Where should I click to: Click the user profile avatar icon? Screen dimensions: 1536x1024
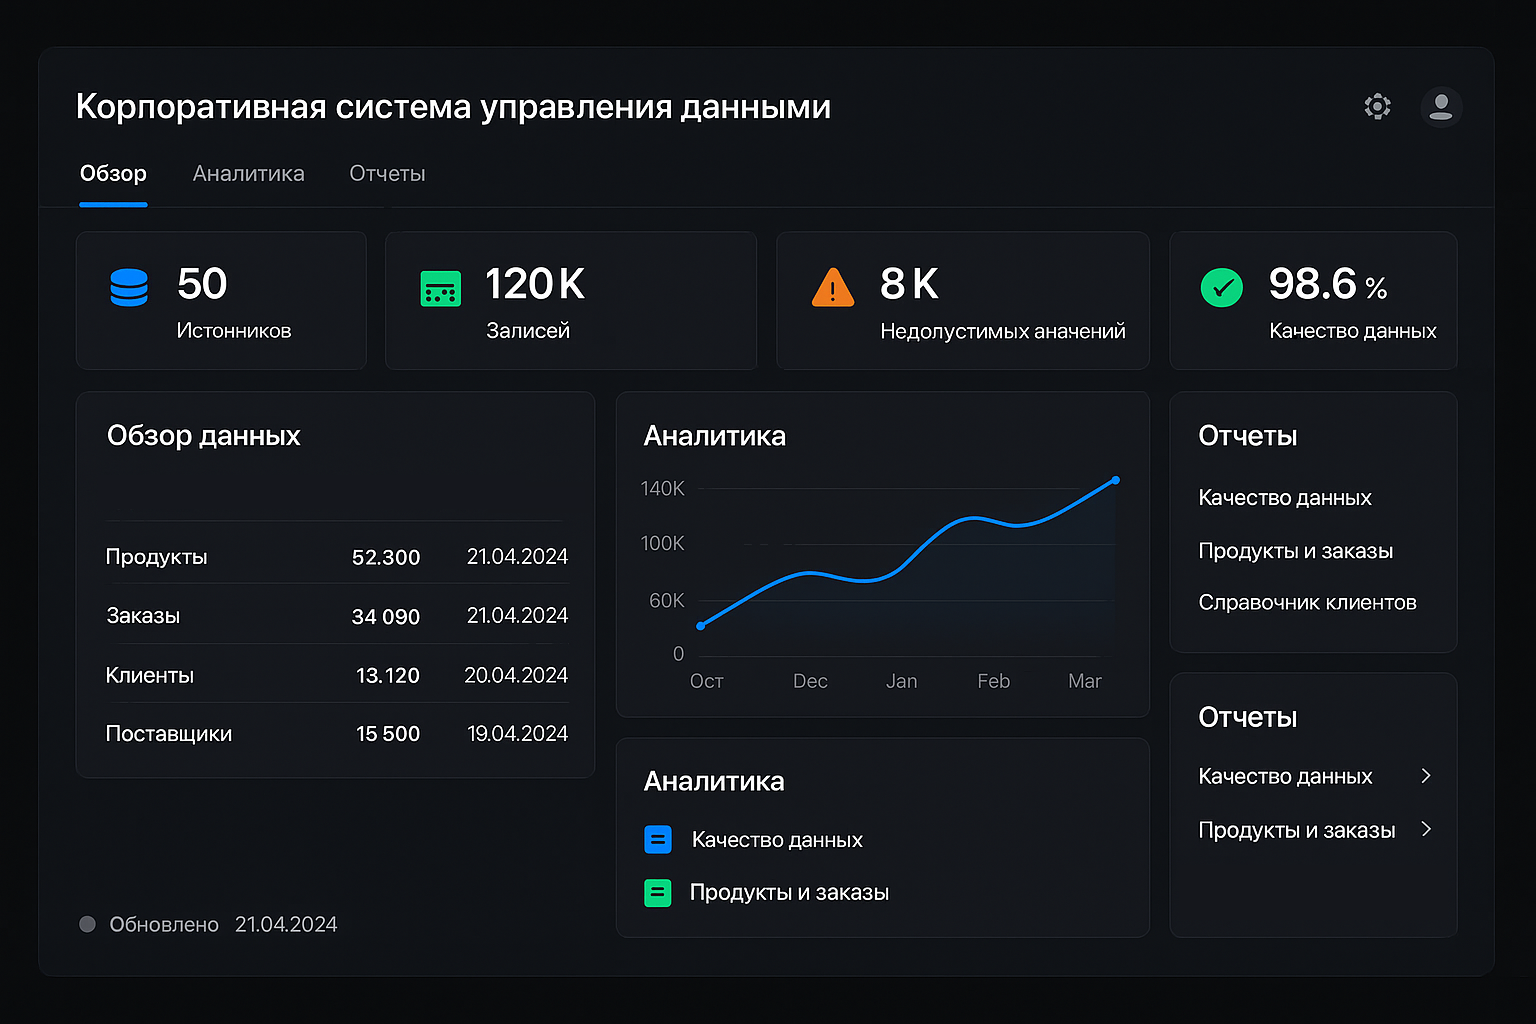point(1441,107)
